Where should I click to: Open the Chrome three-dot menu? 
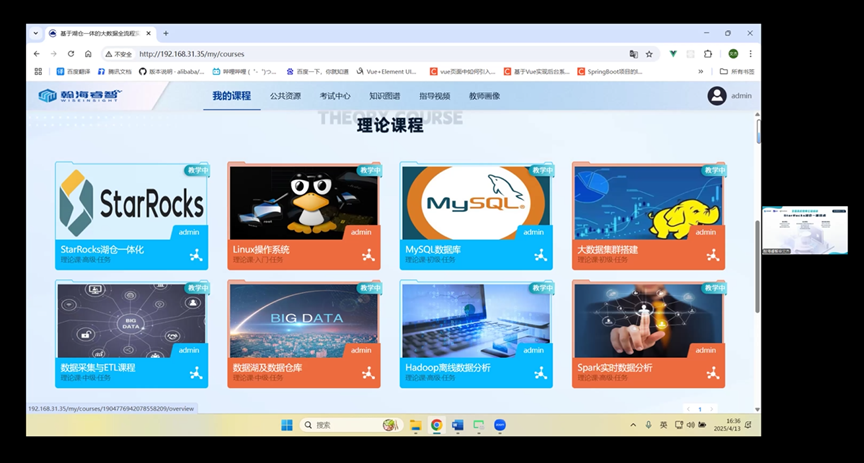coord(750,54)
